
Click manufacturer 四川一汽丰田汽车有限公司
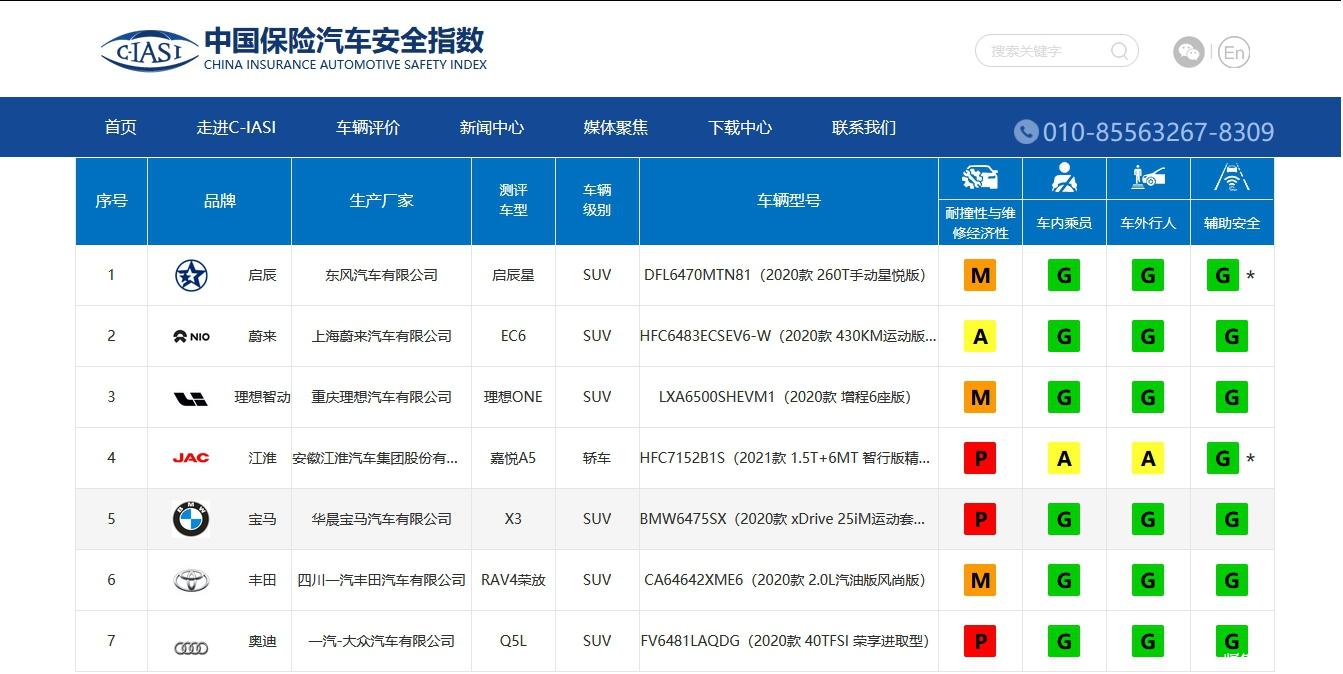tap(381, 580)
